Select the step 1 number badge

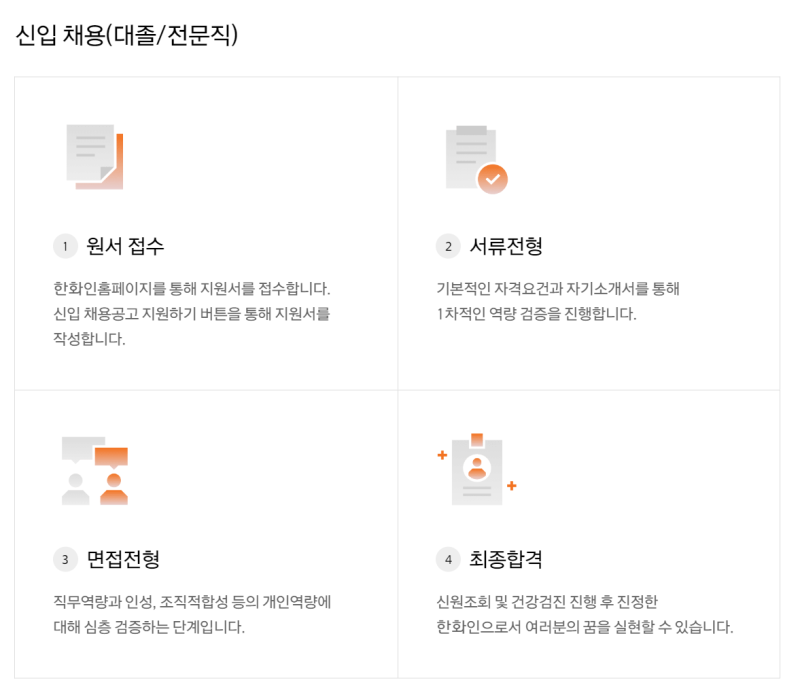coord(65,246)
